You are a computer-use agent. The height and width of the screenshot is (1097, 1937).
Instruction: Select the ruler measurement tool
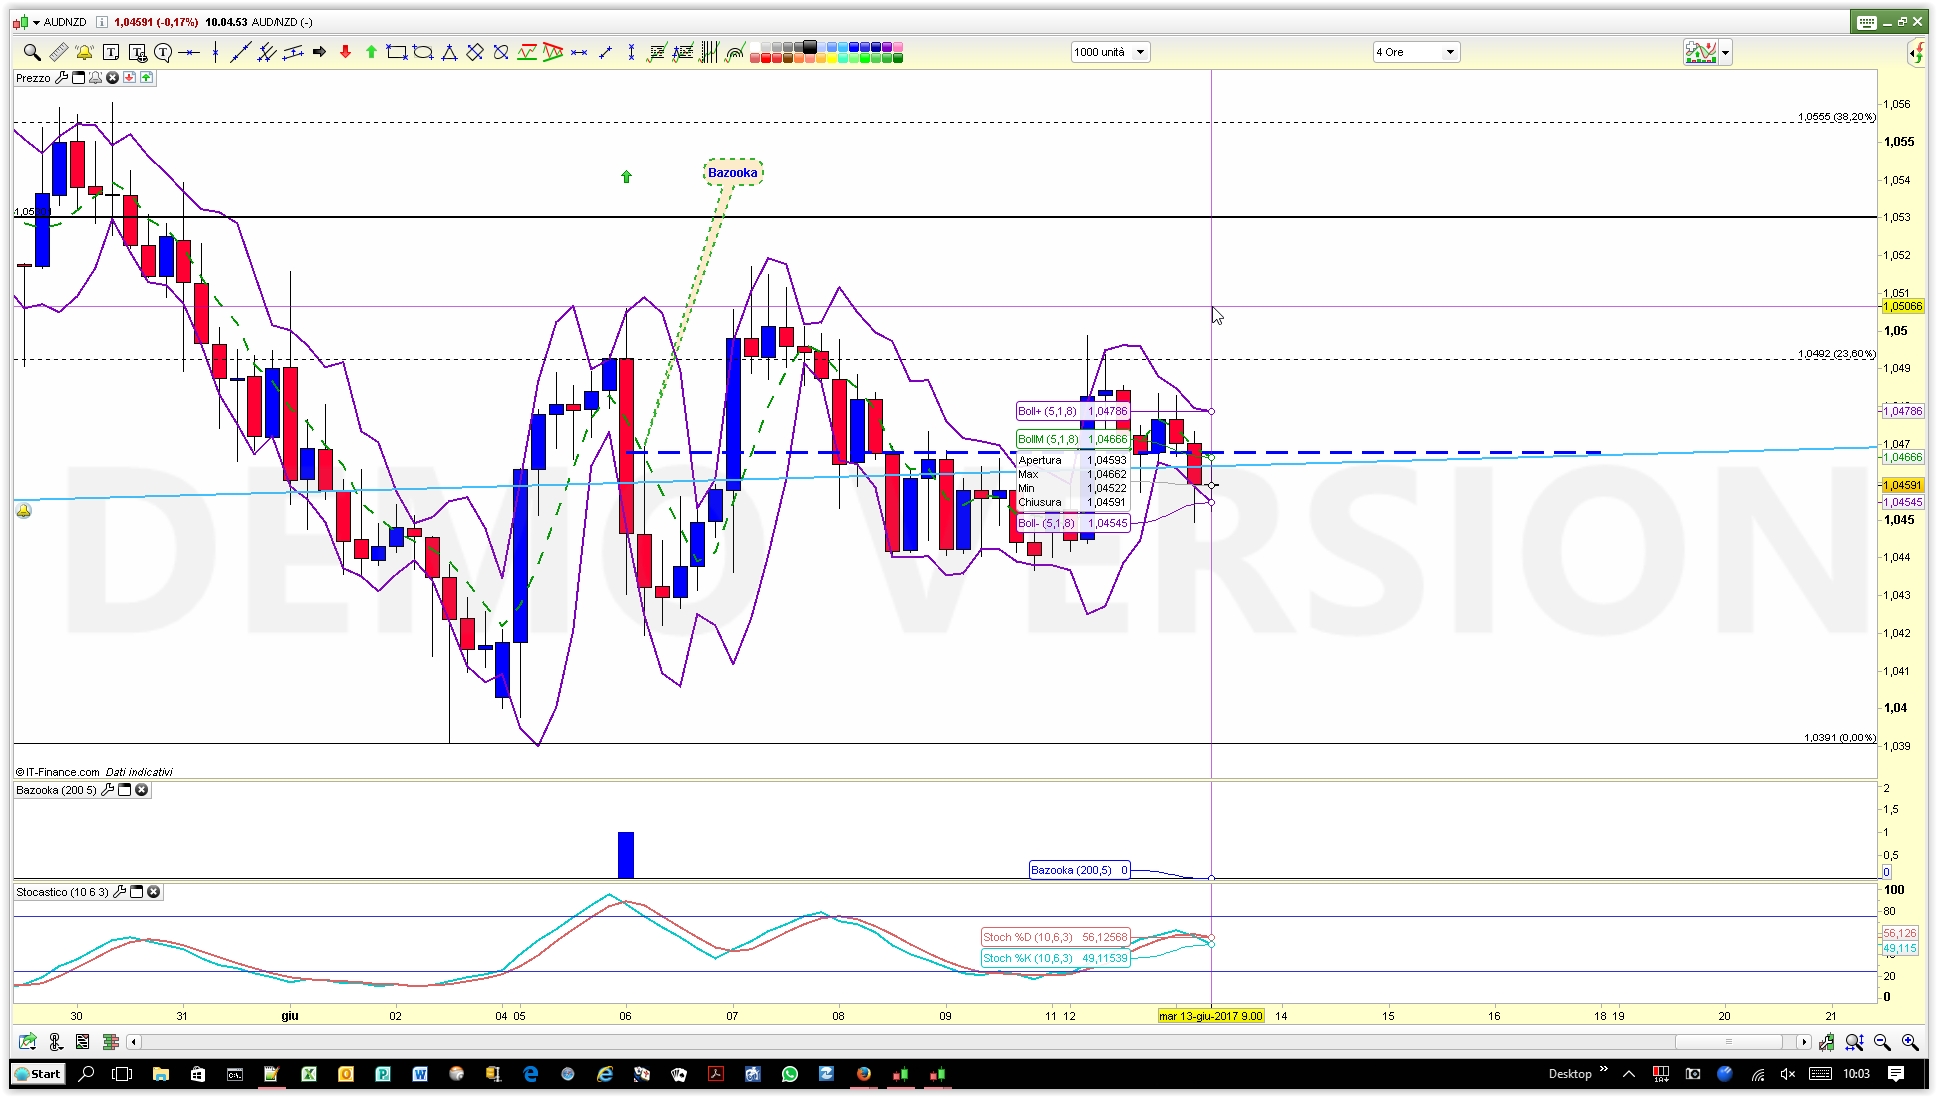pos(58,52)
